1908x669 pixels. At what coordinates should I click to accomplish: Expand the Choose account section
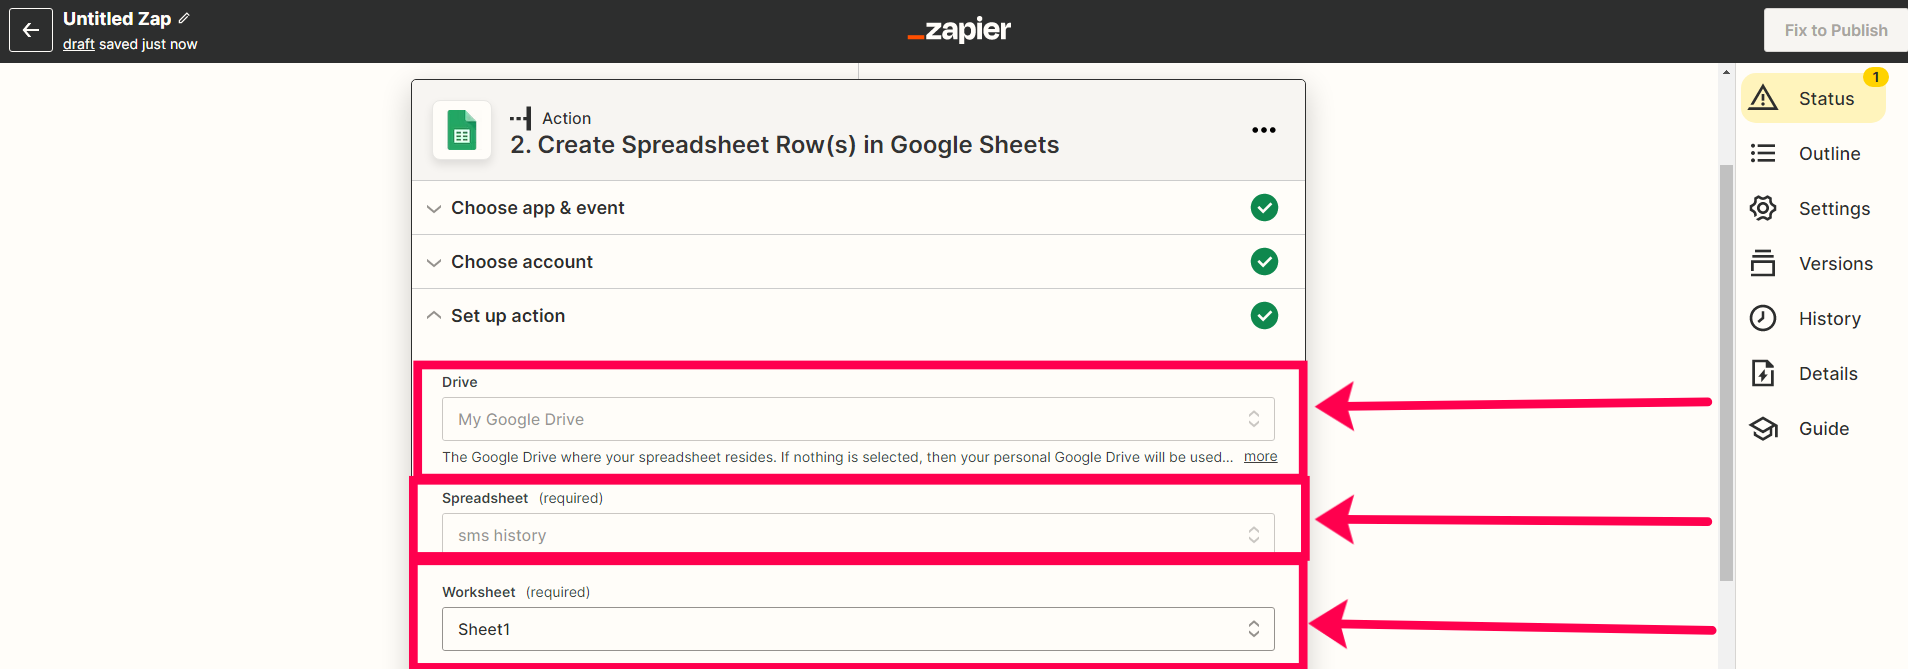click(x=858, y=262)
